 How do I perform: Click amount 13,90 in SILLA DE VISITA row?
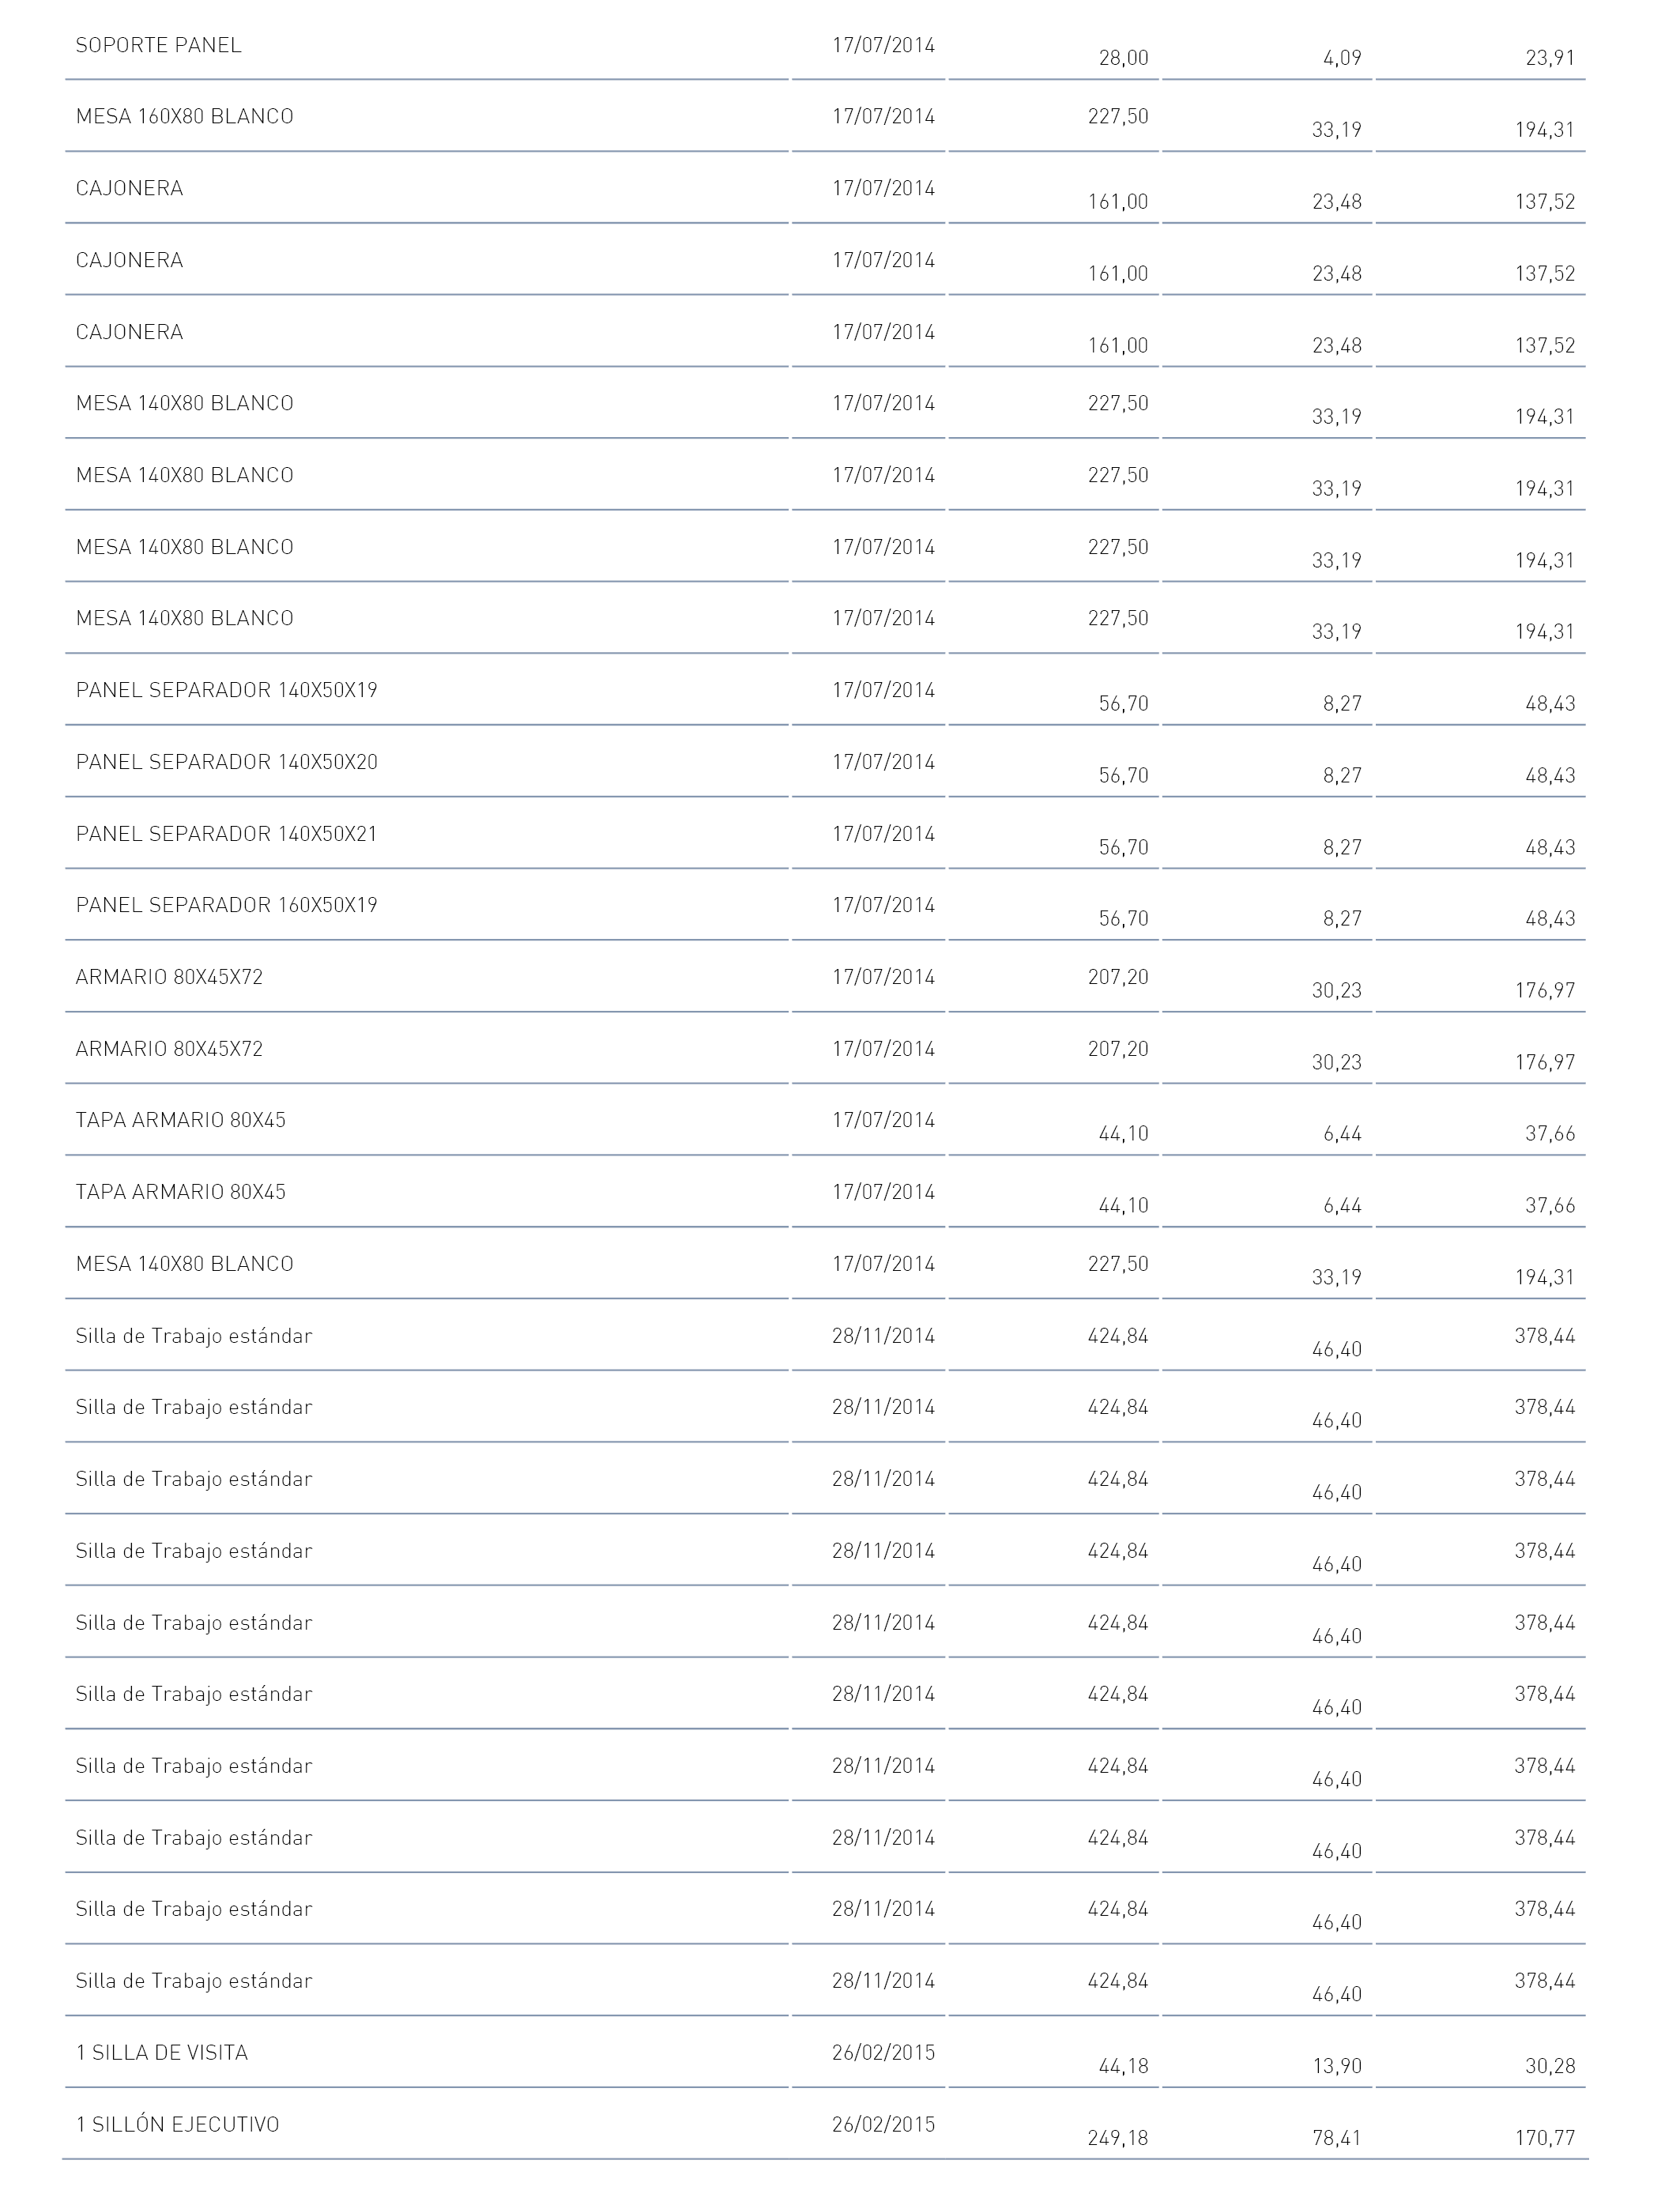point(1337,2066)
